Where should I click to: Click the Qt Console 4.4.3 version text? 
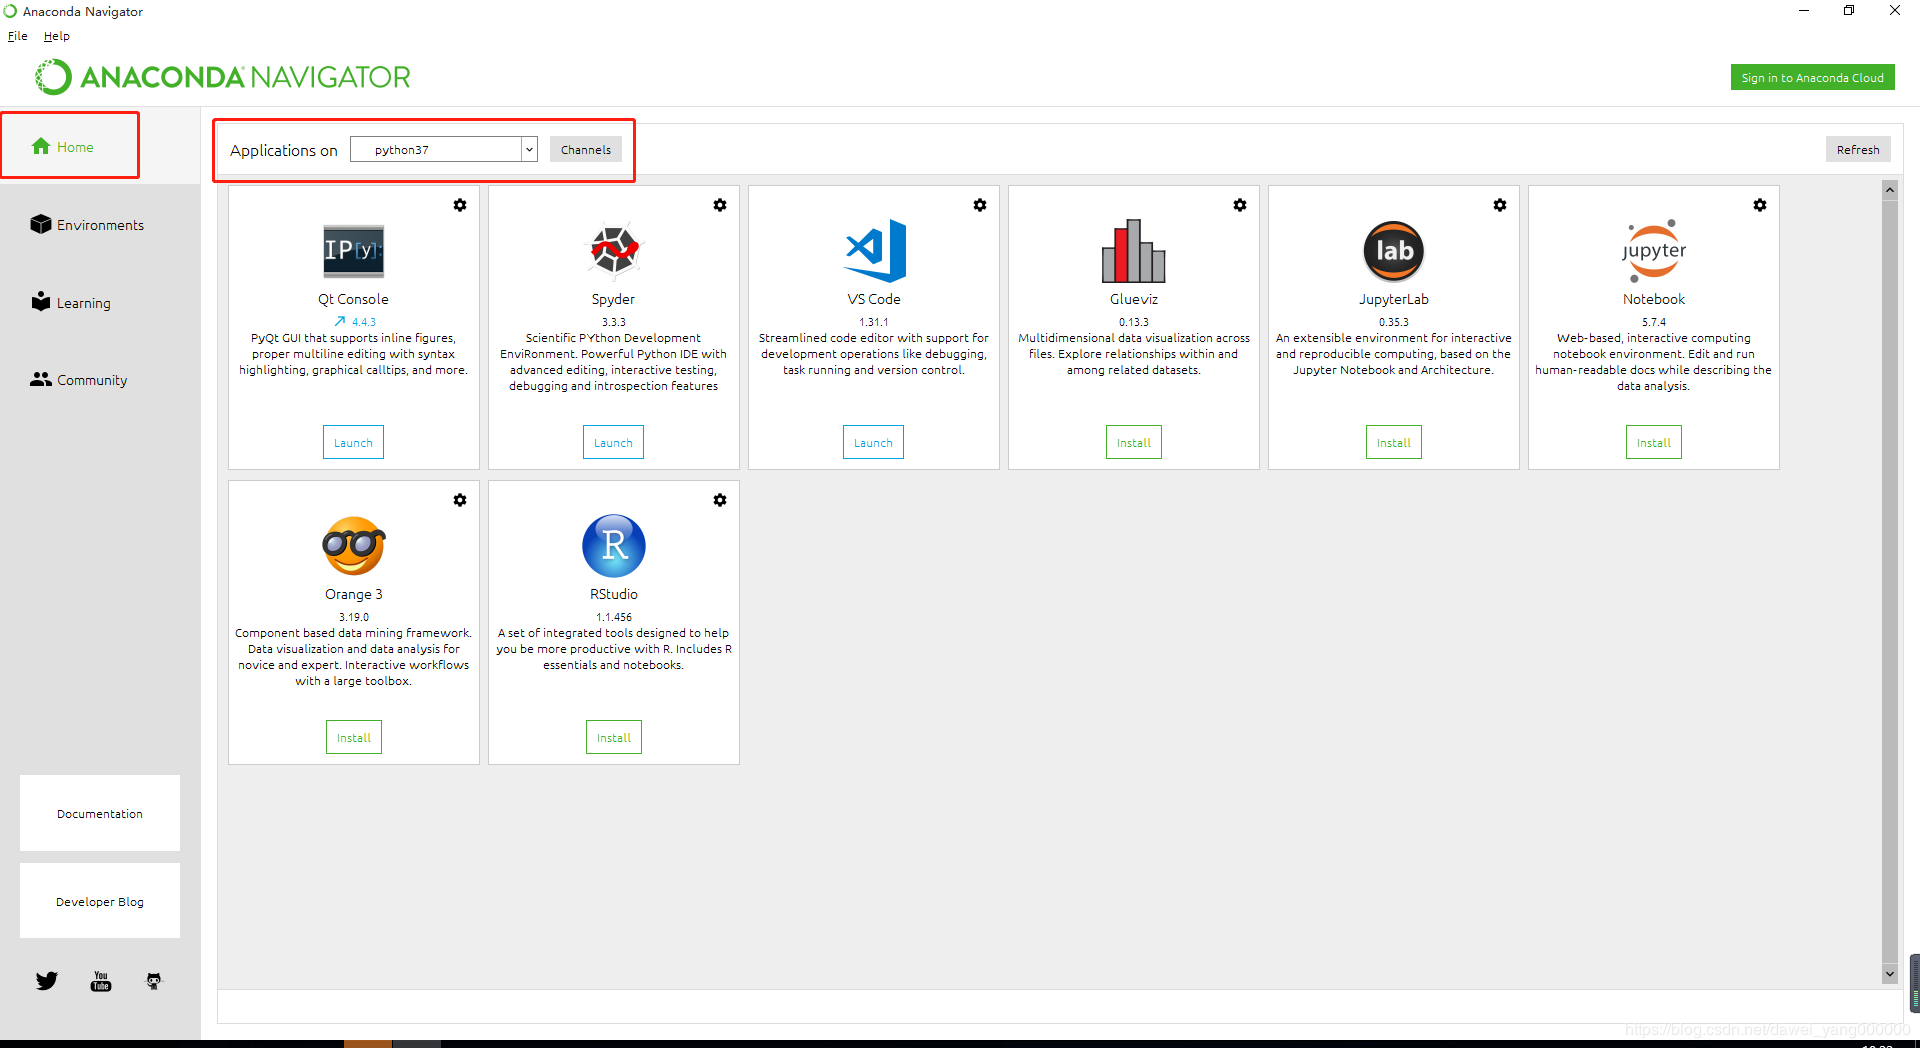coord(364,322)
